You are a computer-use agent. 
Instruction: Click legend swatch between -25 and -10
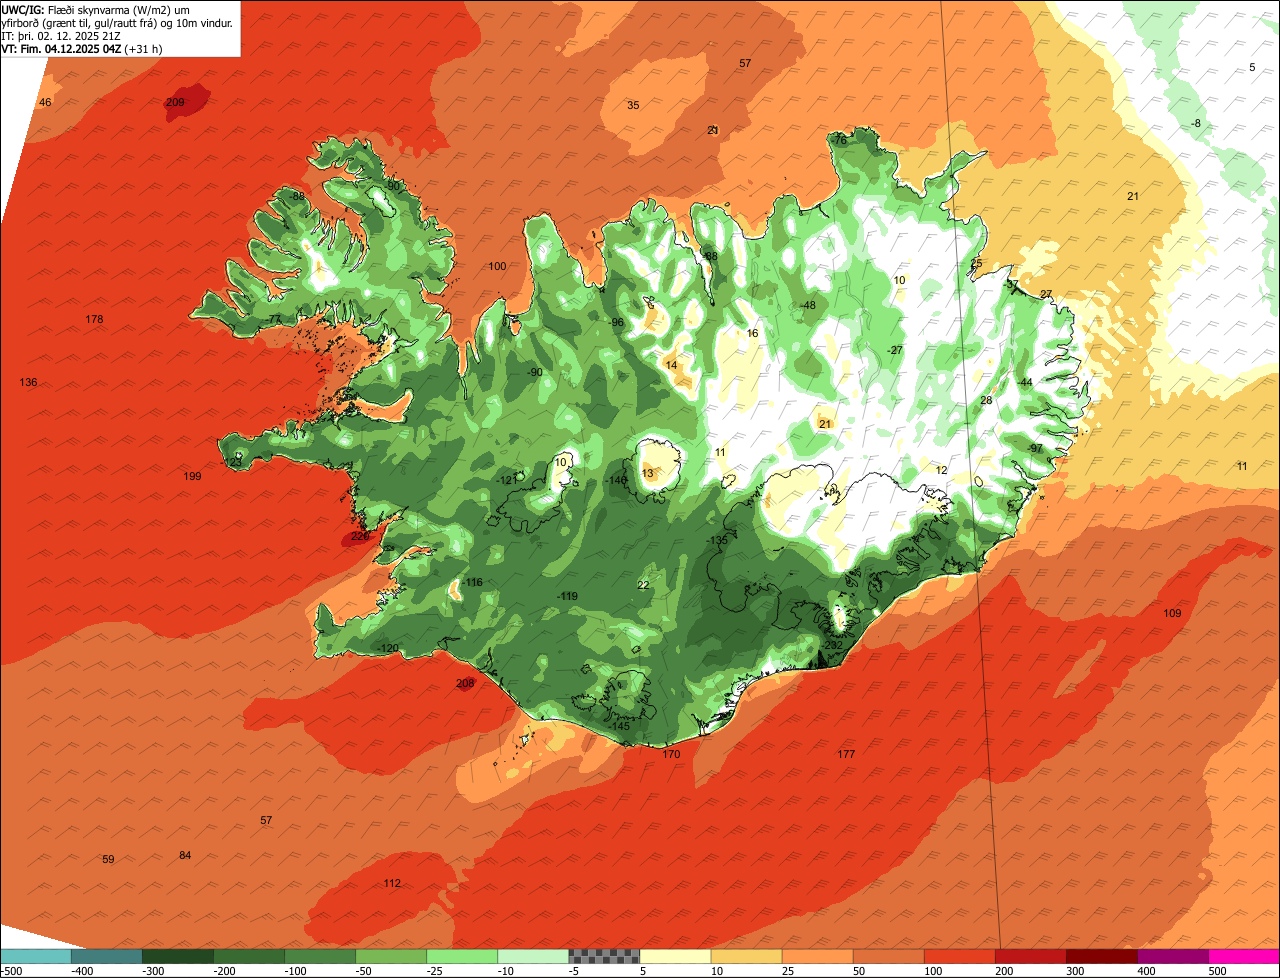coord(461,956)
